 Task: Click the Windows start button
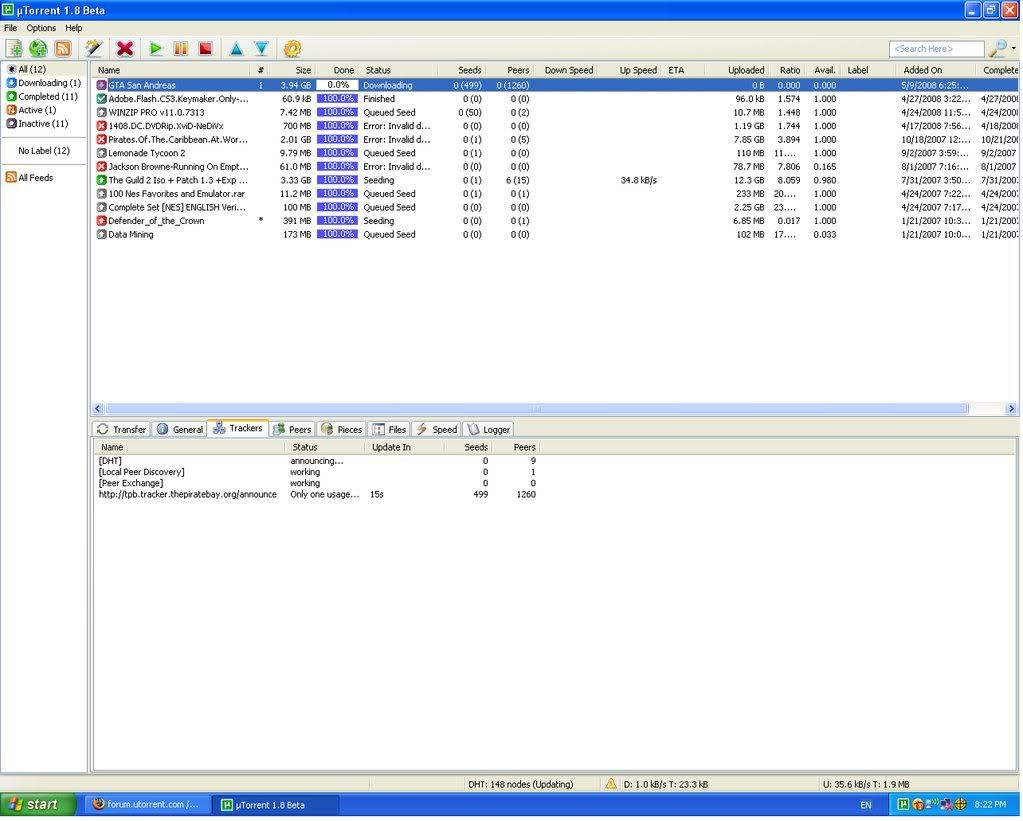(38, 805)
